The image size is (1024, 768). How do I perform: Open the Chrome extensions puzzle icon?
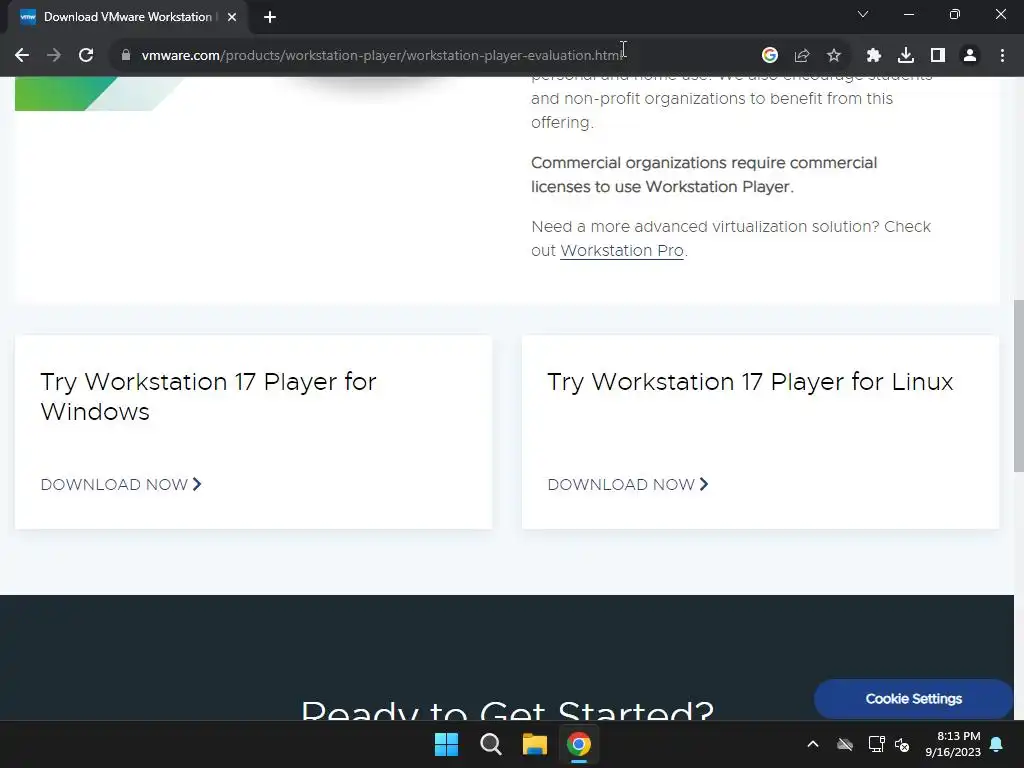point(874,56)
